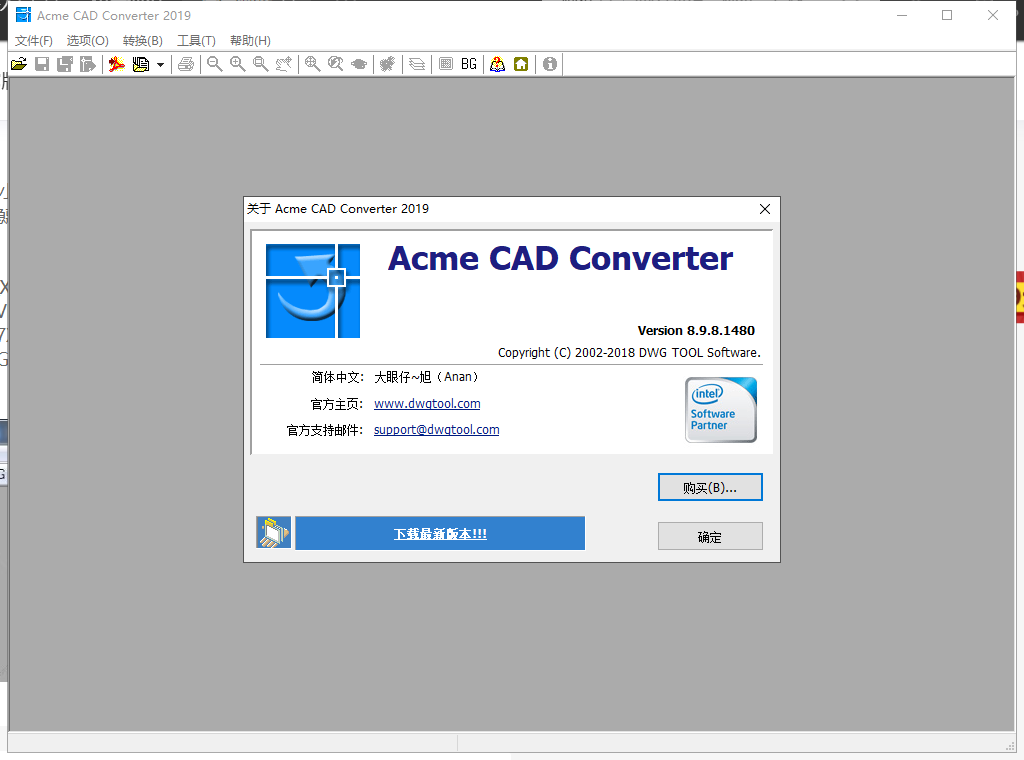Click the Open file folder icon

point(19,64)
